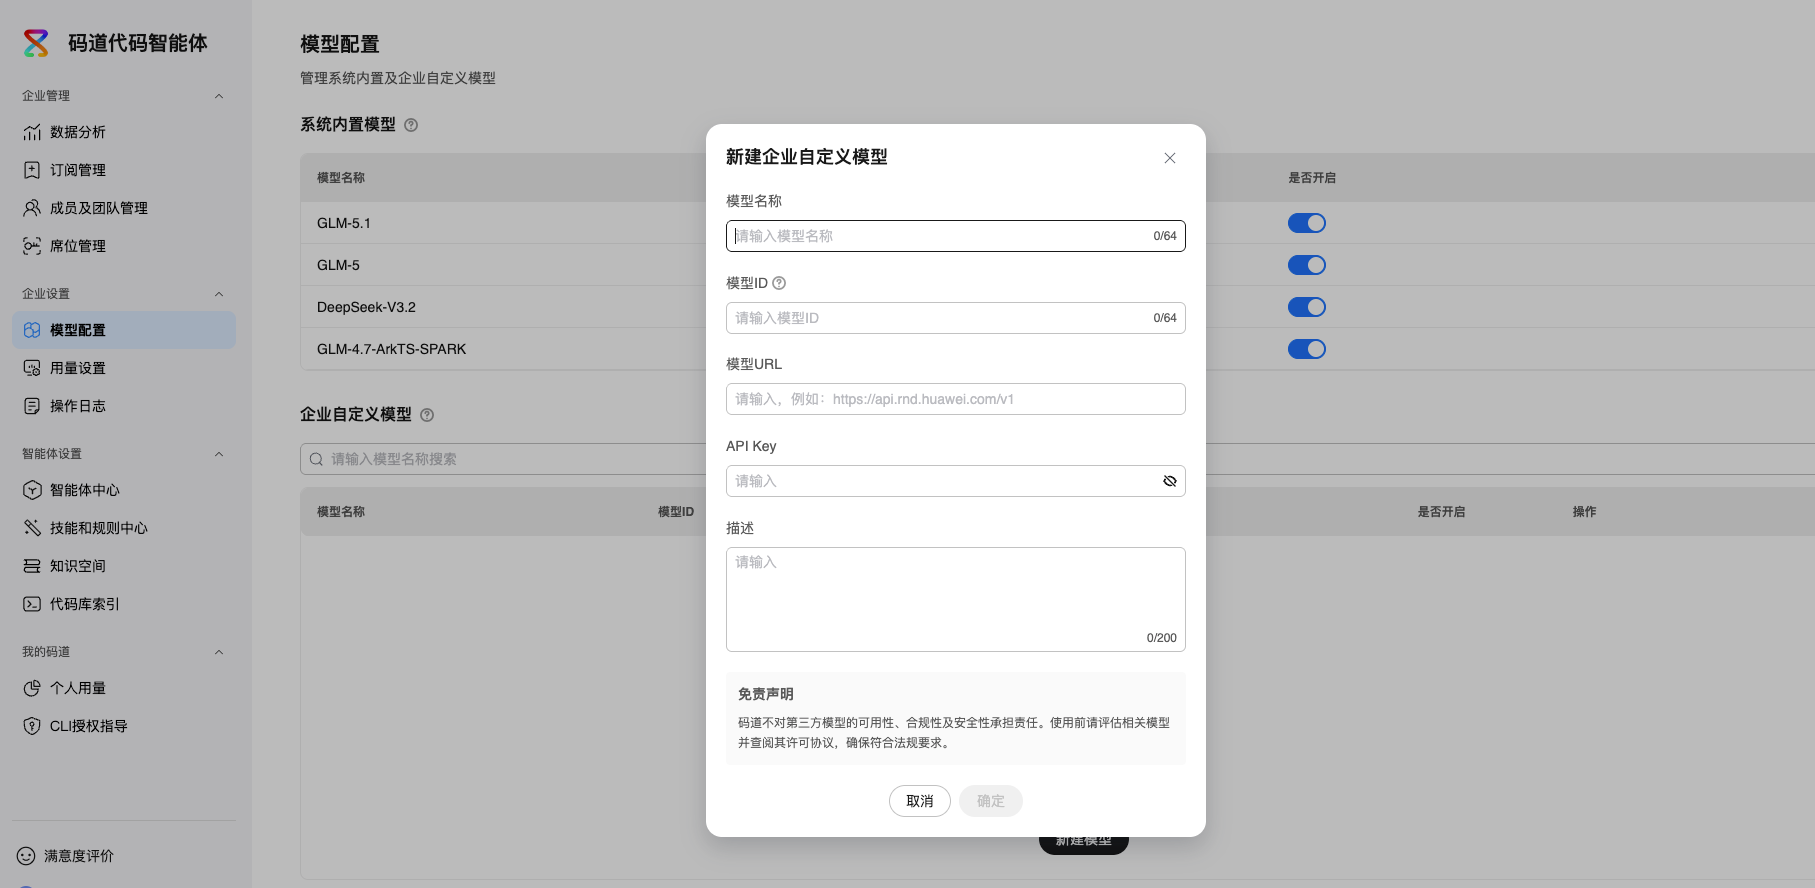Focus the 模型名称 input field
The height and width of the screenshot is (888, 1815).
coord(956,236)
